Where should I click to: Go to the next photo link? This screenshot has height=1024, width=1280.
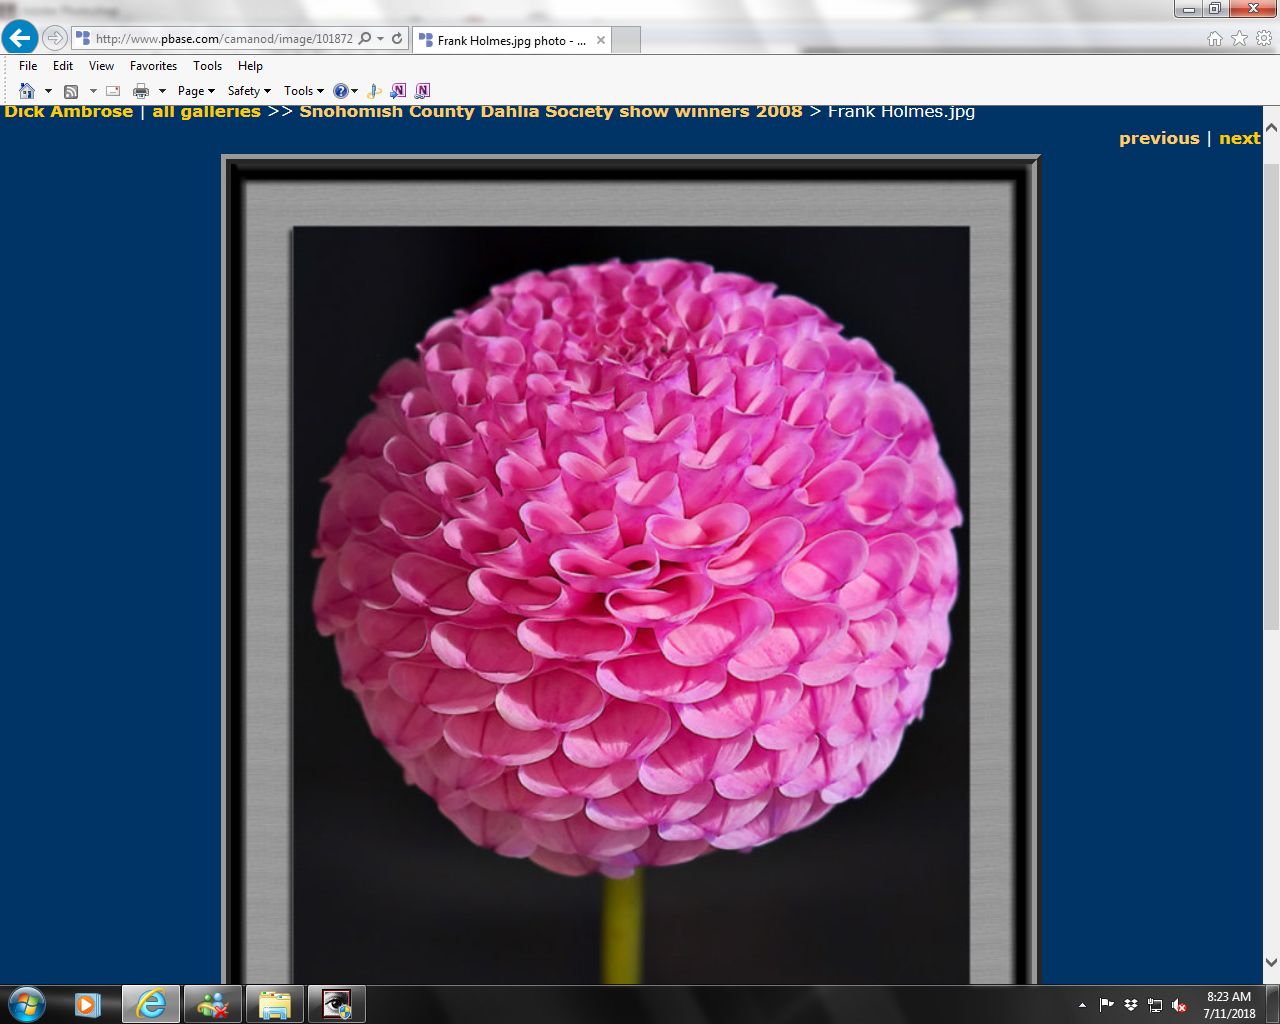pyautogui.click(x=1240, y=138)
